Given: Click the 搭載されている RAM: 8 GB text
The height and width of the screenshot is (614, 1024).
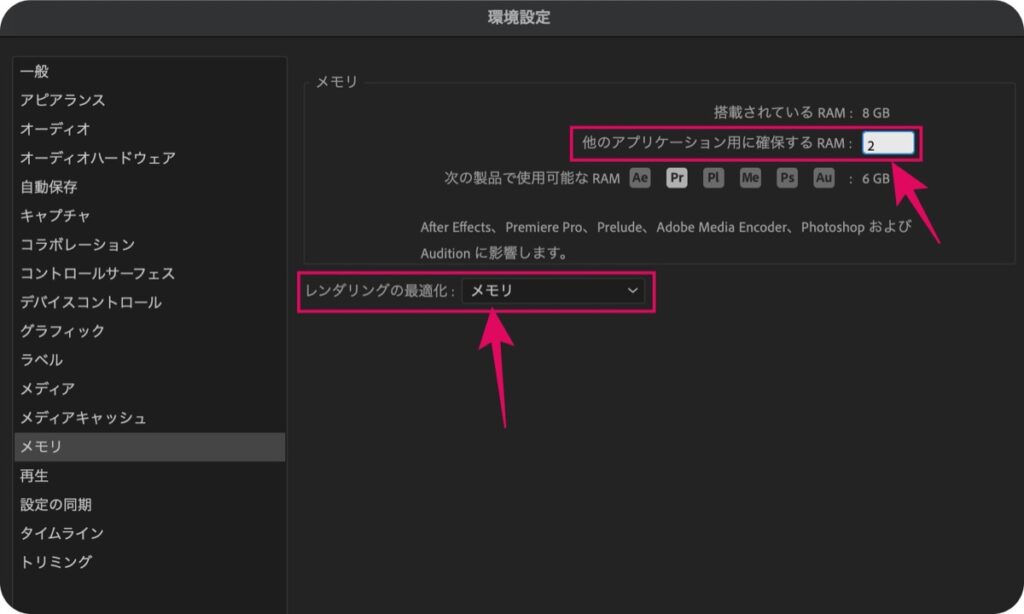Looking at the screenshot, I should [801, 112].
